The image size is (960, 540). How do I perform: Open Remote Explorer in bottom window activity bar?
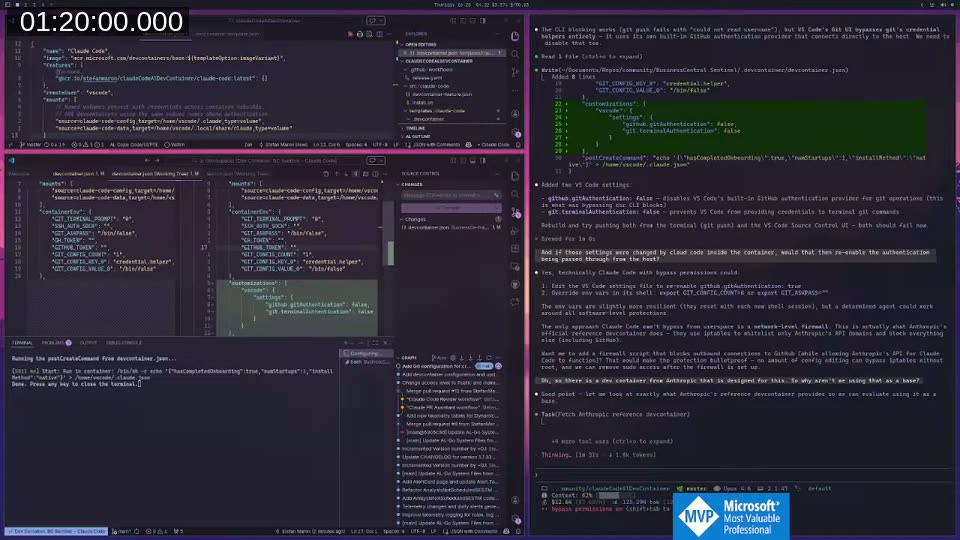coord(515,266)
